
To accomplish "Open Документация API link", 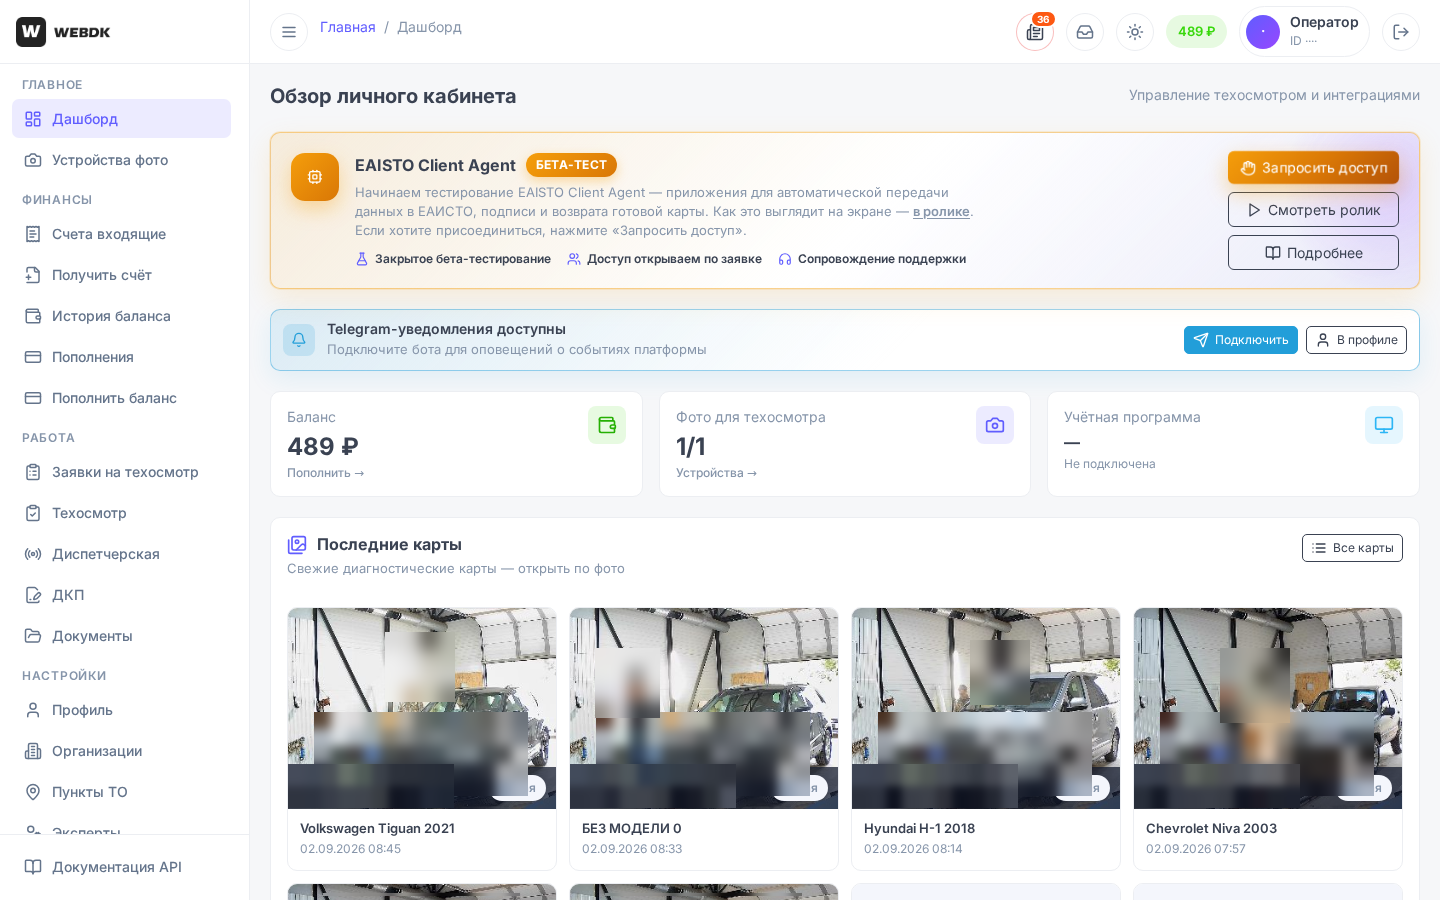I will pos(121,867).
